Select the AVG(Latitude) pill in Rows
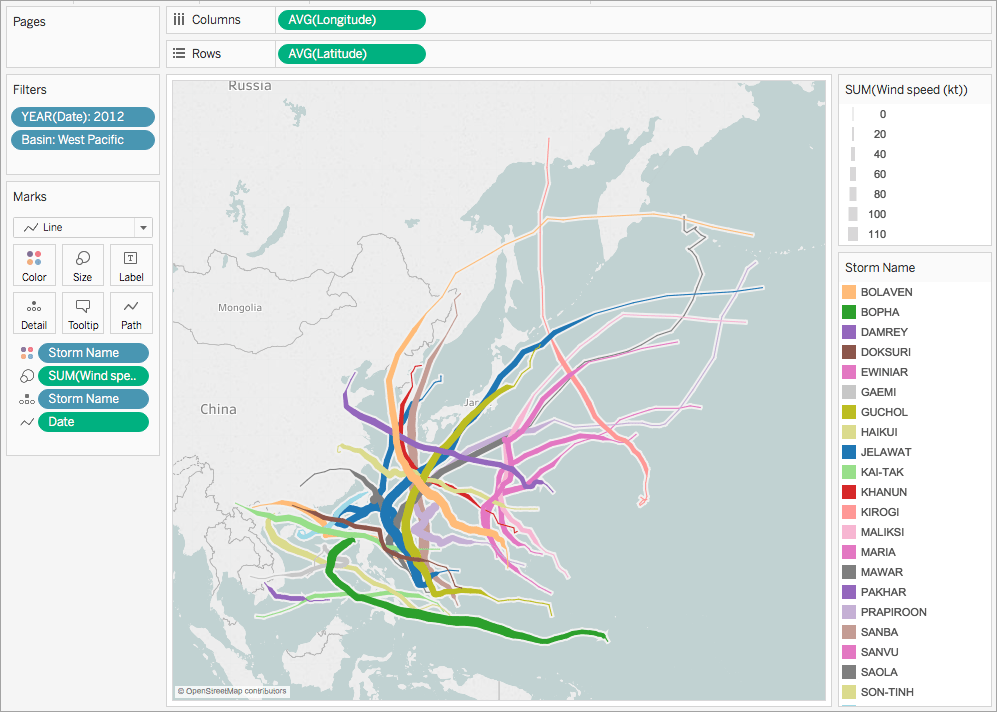This screenshot has width=997, height=712. pyautogui.click(x=352, y=54)
